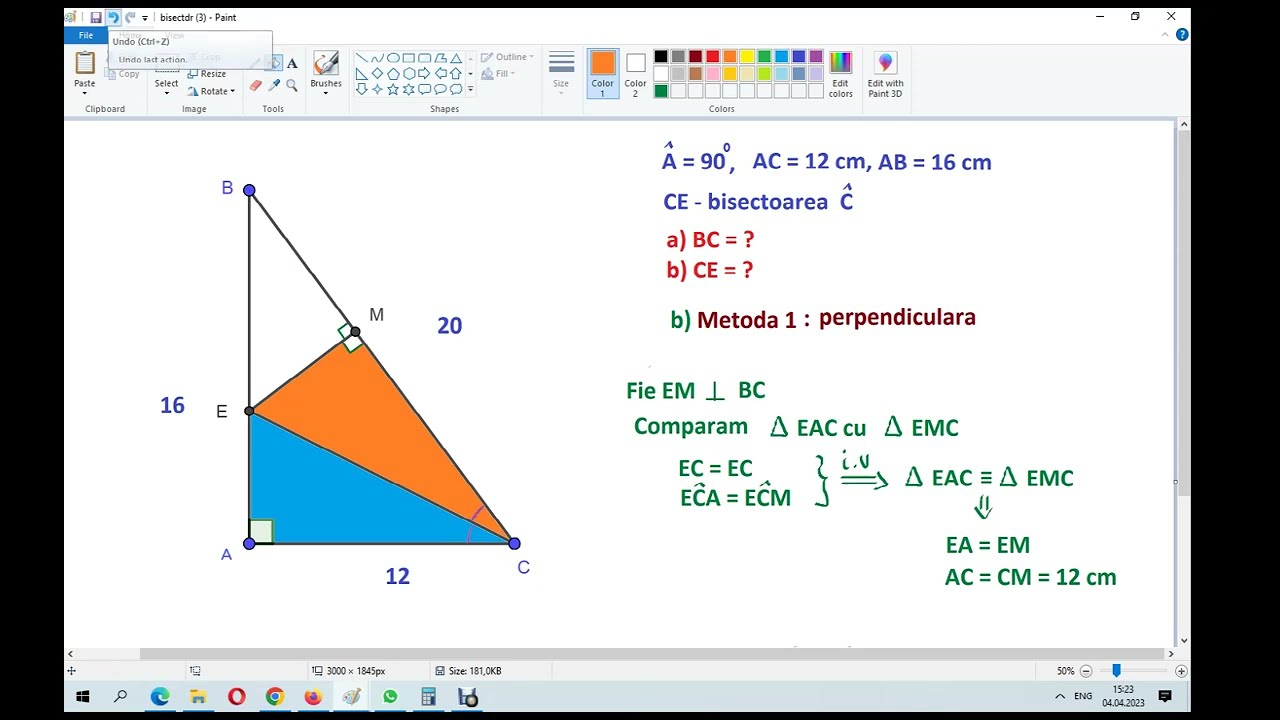Choose the Oval shape in the Shapes gallery

(393, 58)
